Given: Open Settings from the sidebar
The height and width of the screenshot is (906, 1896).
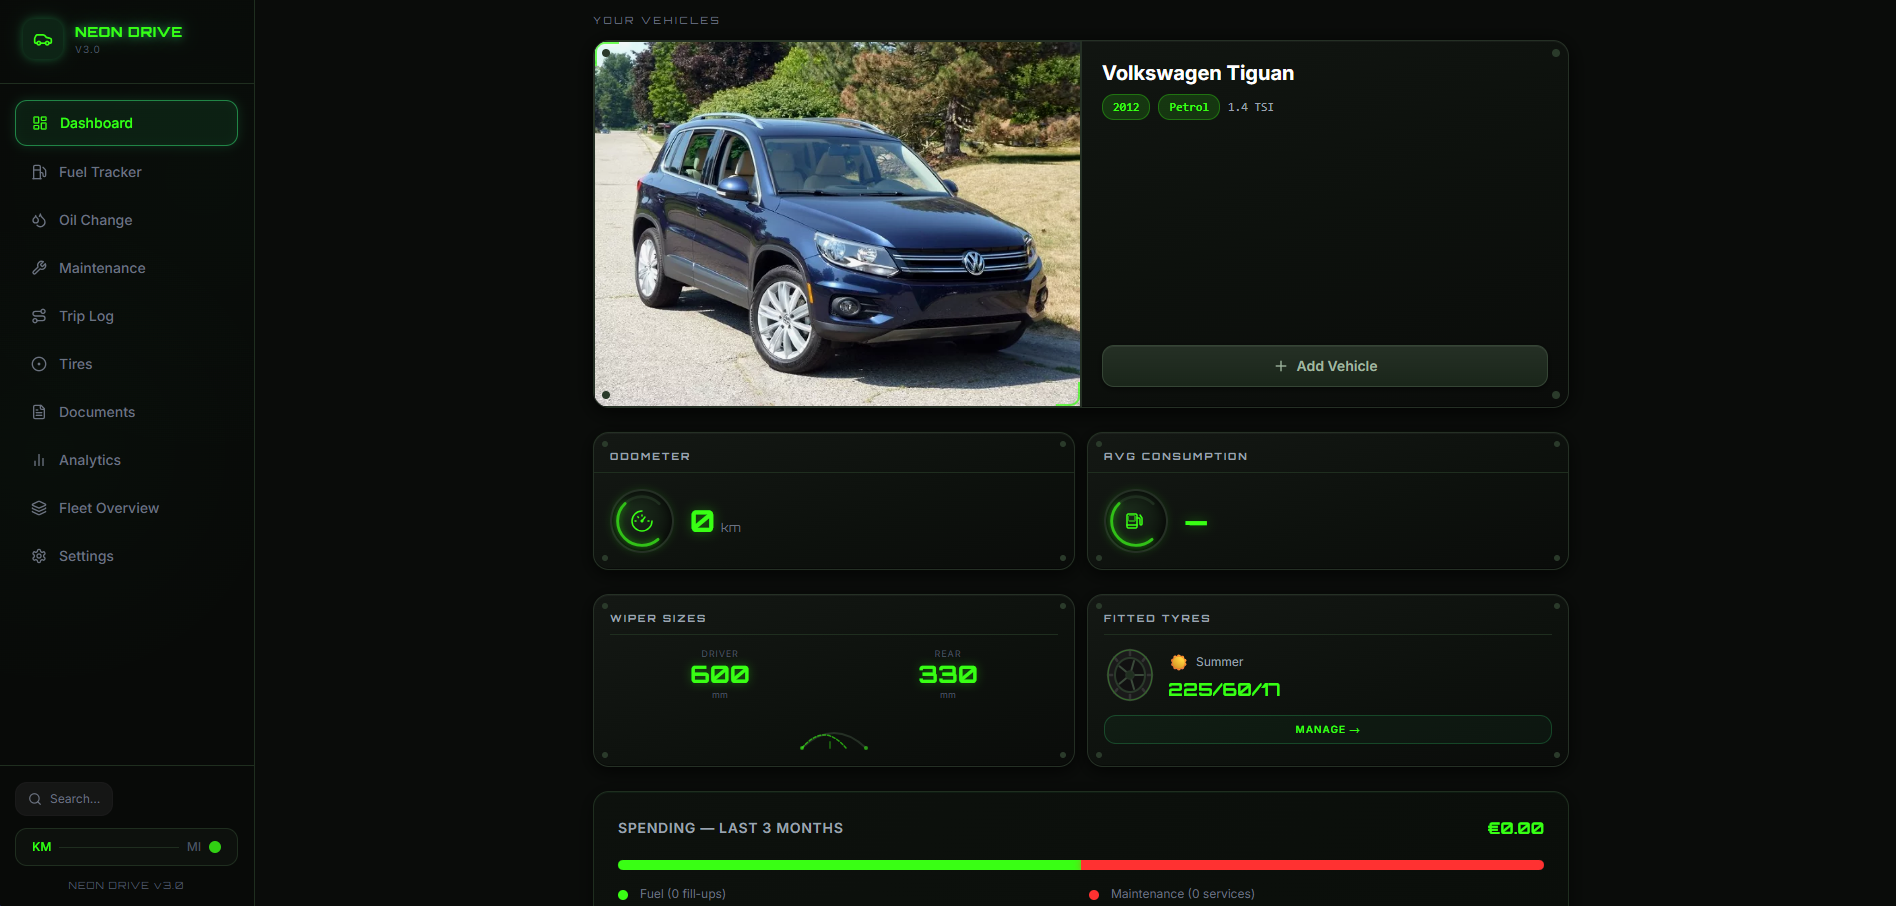Looking at the screenshot, I should 126,556.
